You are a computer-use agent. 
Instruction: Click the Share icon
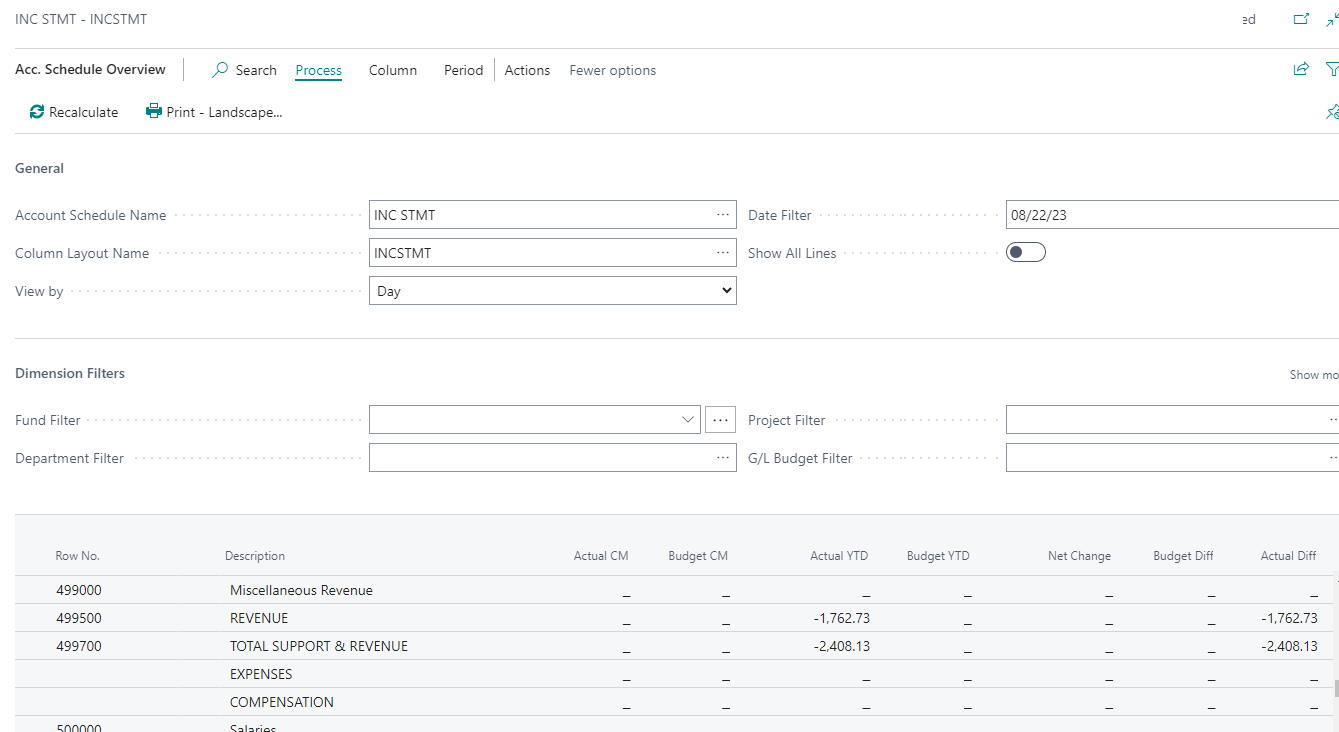[1301, 69]
